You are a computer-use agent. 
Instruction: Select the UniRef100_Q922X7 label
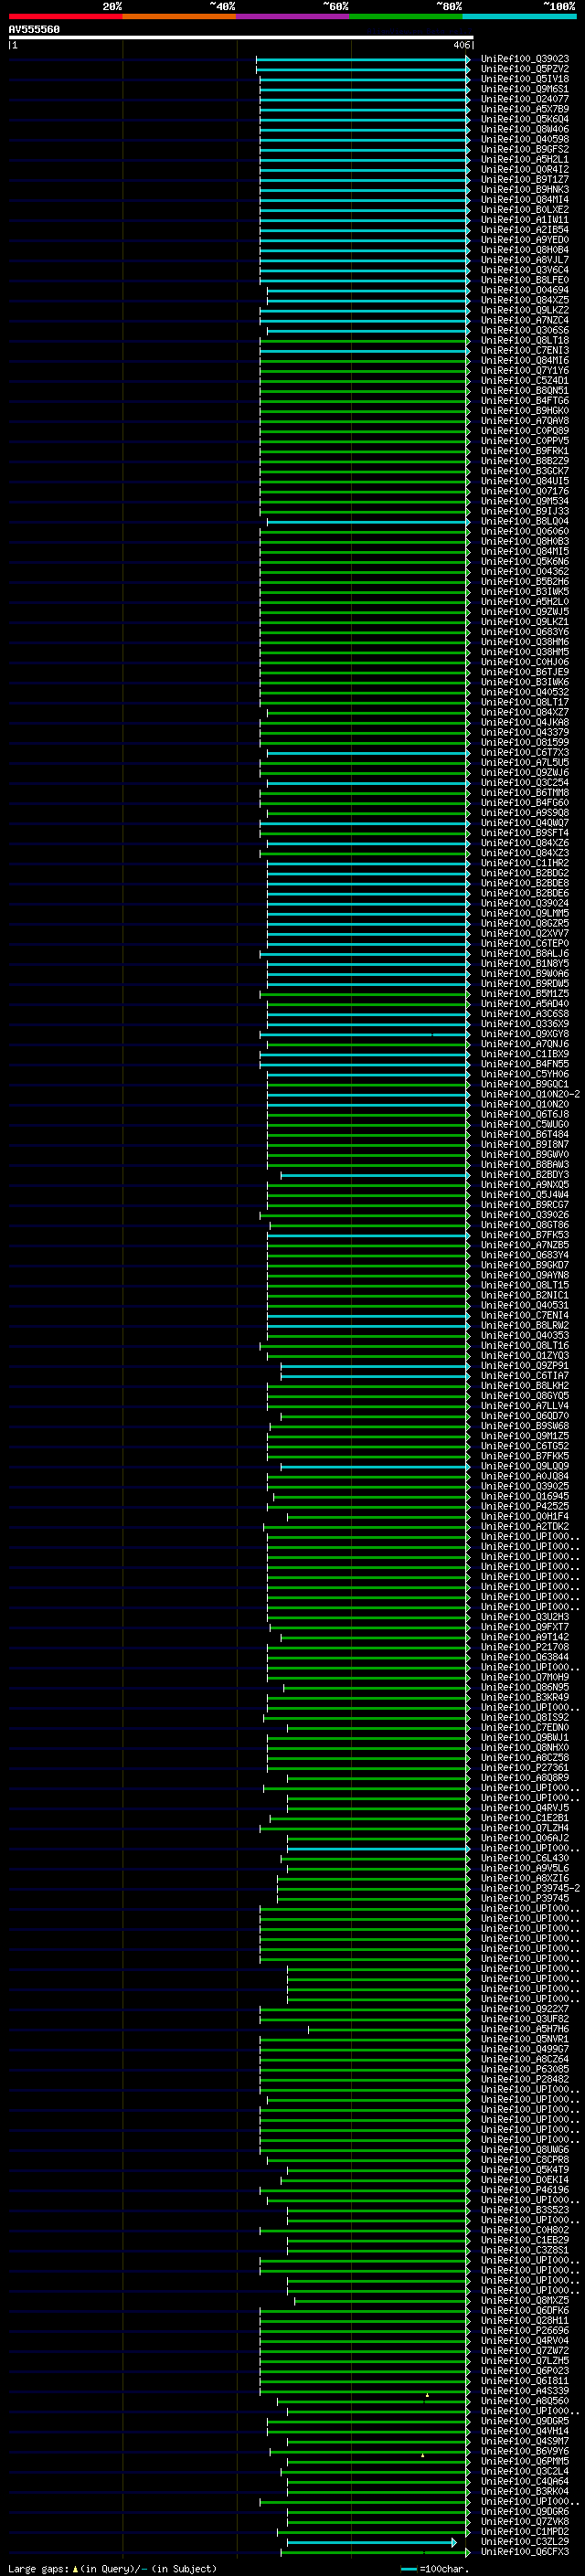click(524, 2009)
